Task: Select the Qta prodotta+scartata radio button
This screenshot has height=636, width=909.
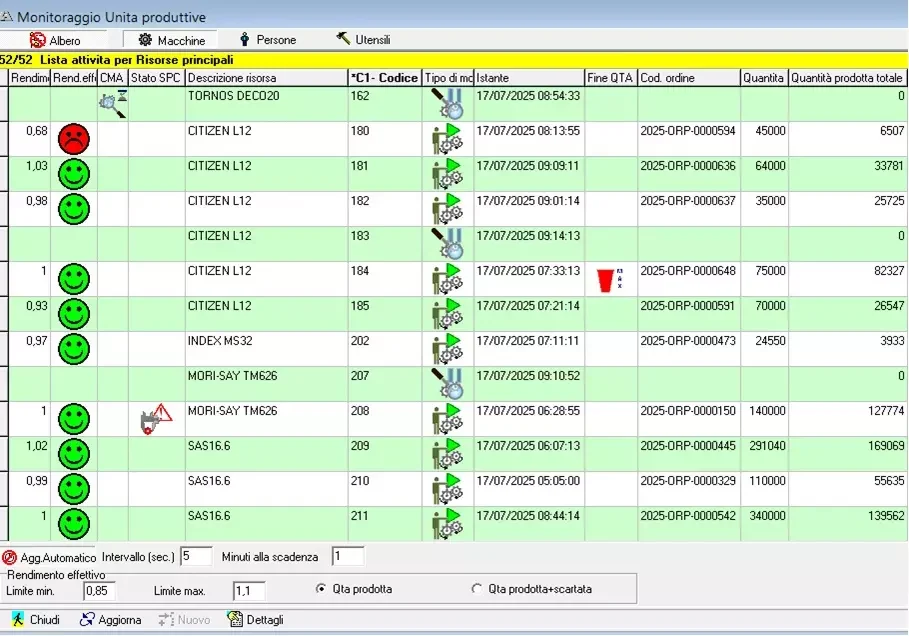Action: pyautogui.click(x=477, y=589)
